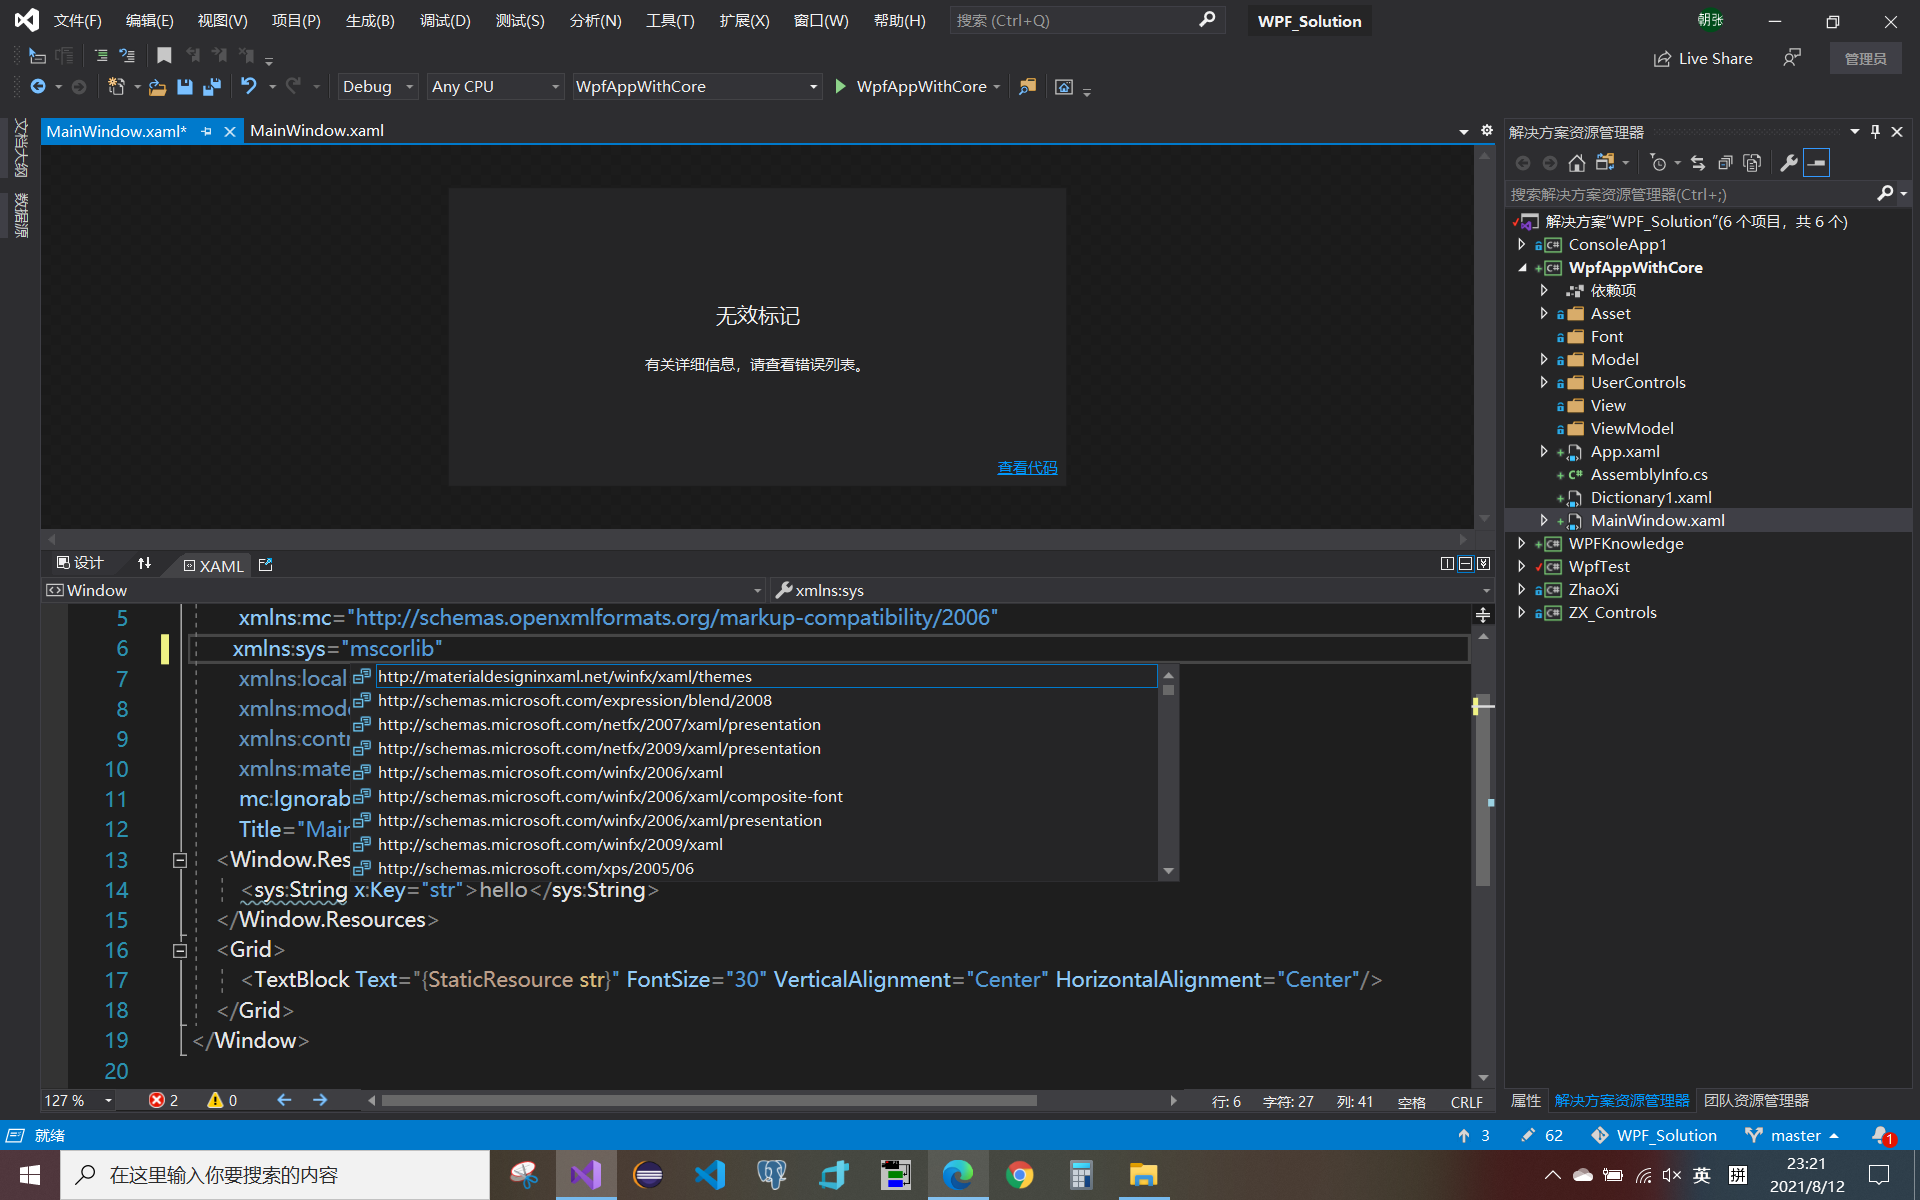Click the 查看代码 link in designer
The image size is (1920, 1200).
1027,468
